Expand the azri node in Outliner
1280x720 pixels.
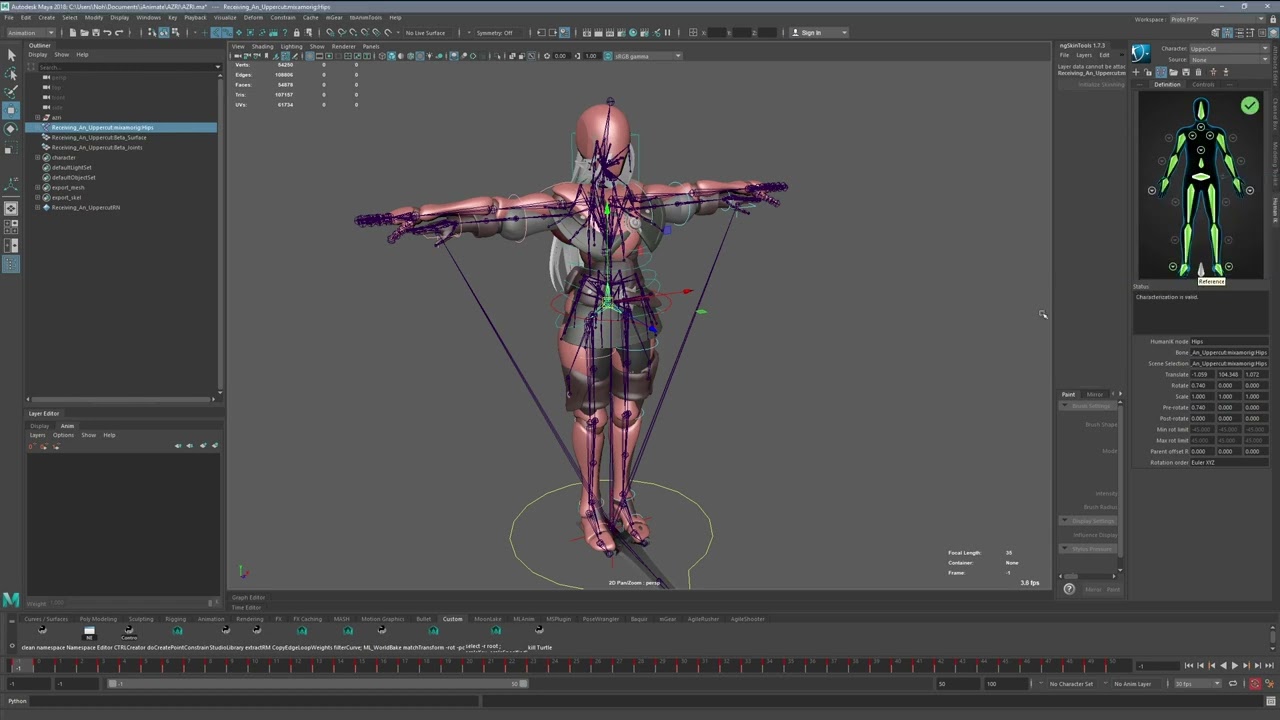click(38, 117)
